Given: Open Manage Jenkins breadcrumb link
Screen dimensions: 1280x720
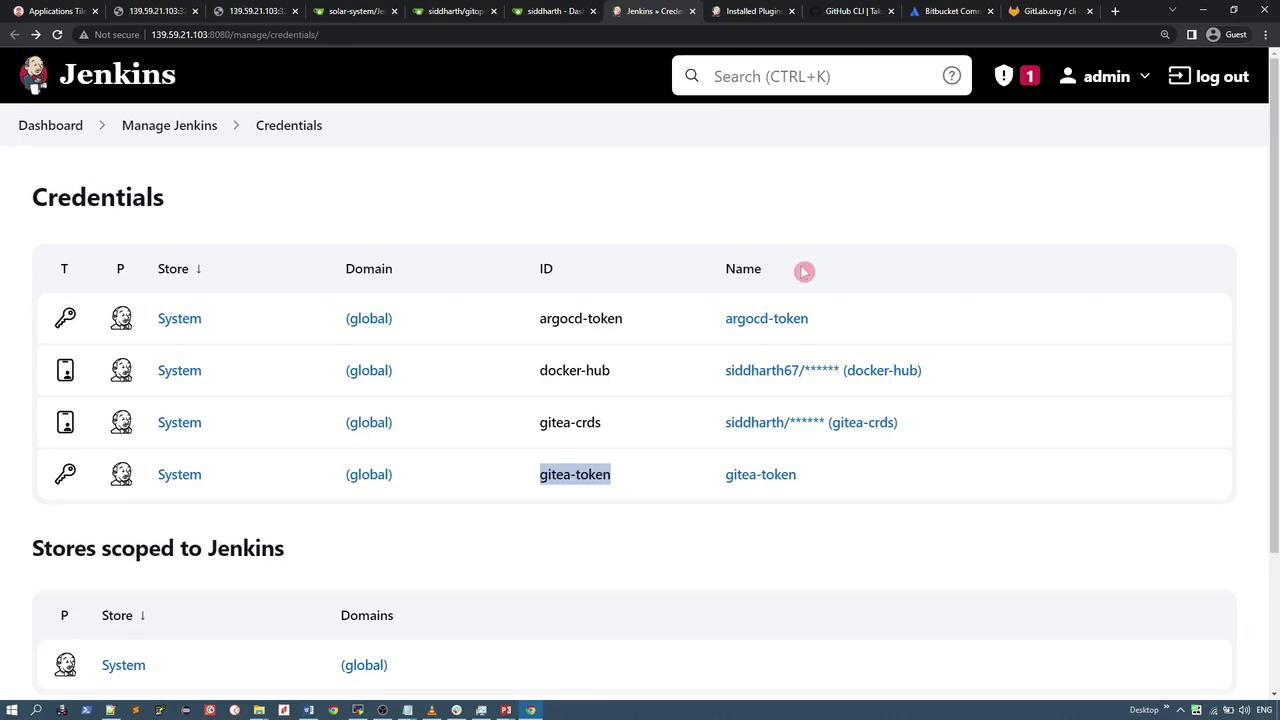Looking at the screenshot, I should click(169, 125).
